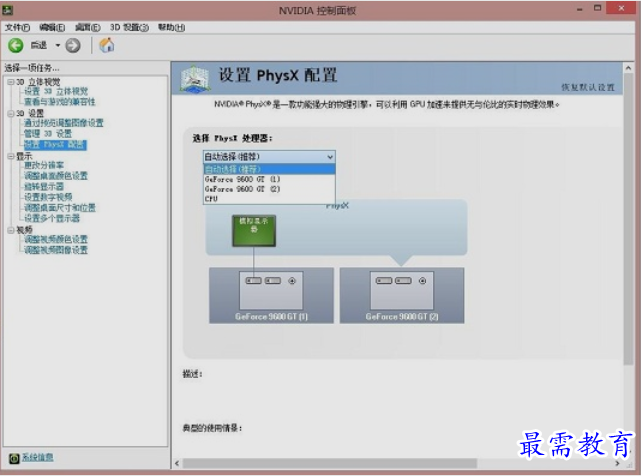Image resolution: width=641 pixels, height=476 pixels.
Task: Click the horizontal scrollbar thumb
Action: (329, 463)
